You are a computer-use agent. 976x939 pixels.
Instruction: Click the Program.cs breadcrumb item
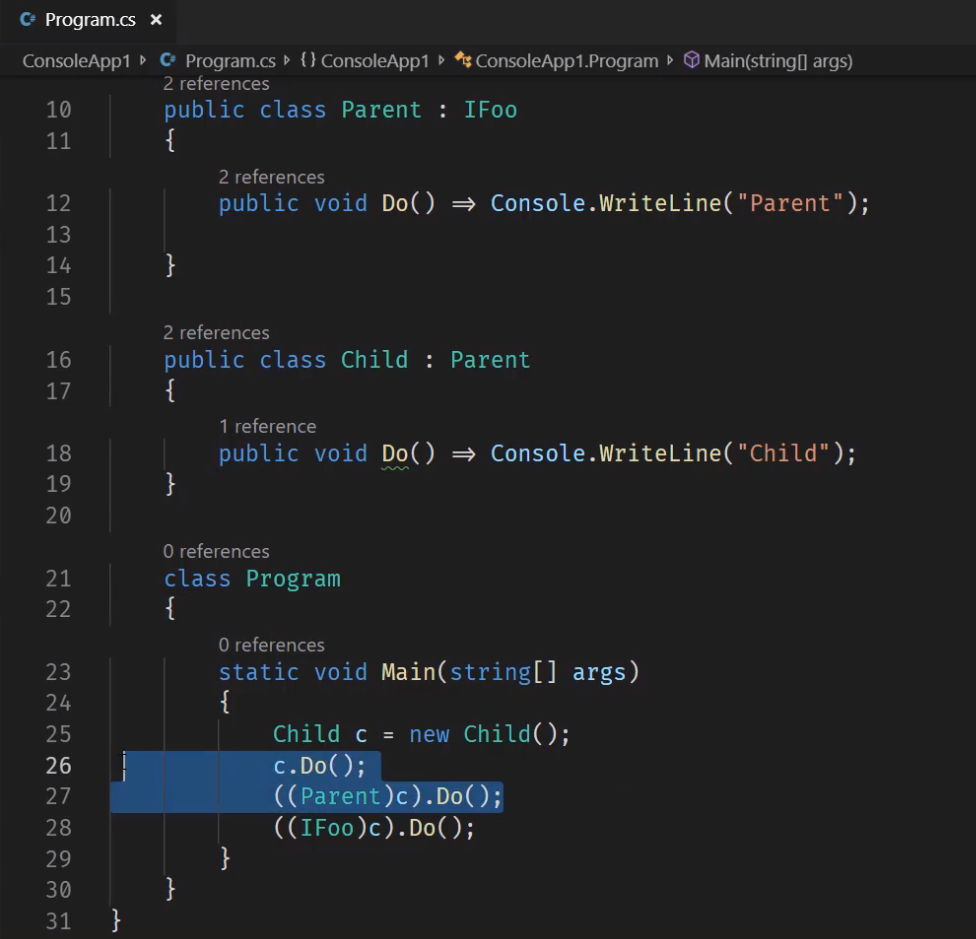231,61
